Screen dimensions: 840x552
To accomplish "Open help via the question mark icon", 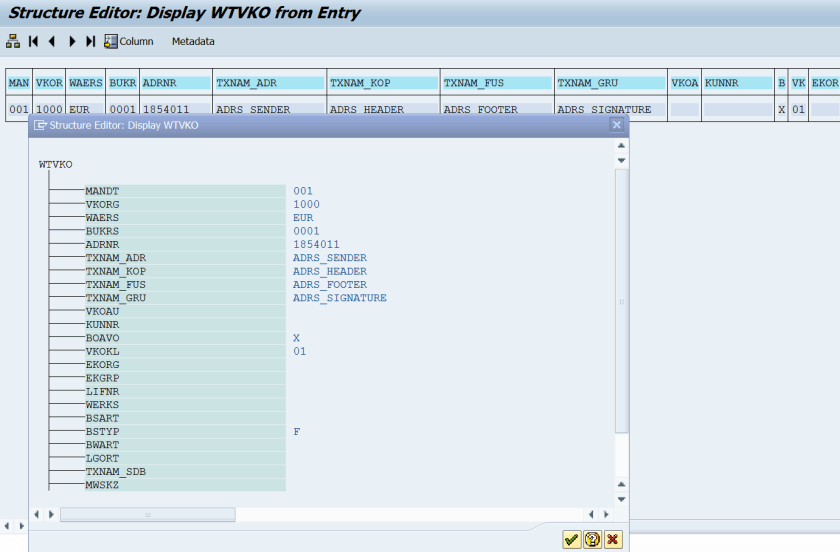I will point(592,540).
